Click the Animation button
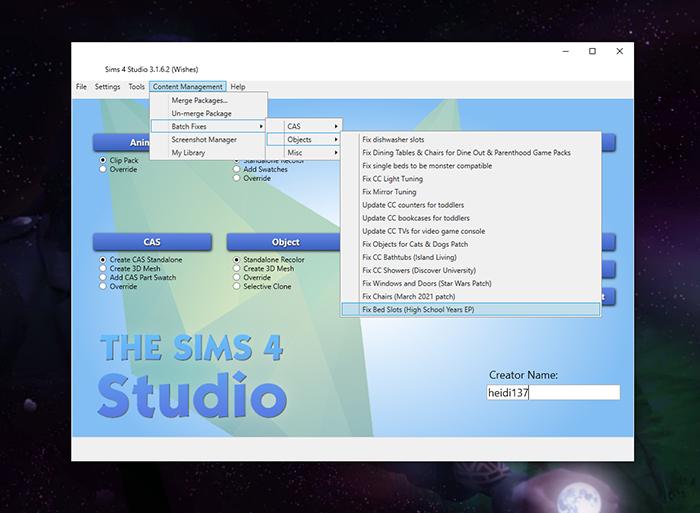This screenshot has height=513, width=700. pos(121,142)
